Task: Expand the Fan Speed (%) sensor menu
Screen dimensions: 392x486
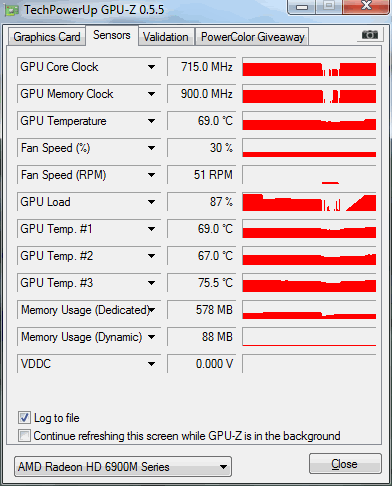Action: click(x=151, y=148)
